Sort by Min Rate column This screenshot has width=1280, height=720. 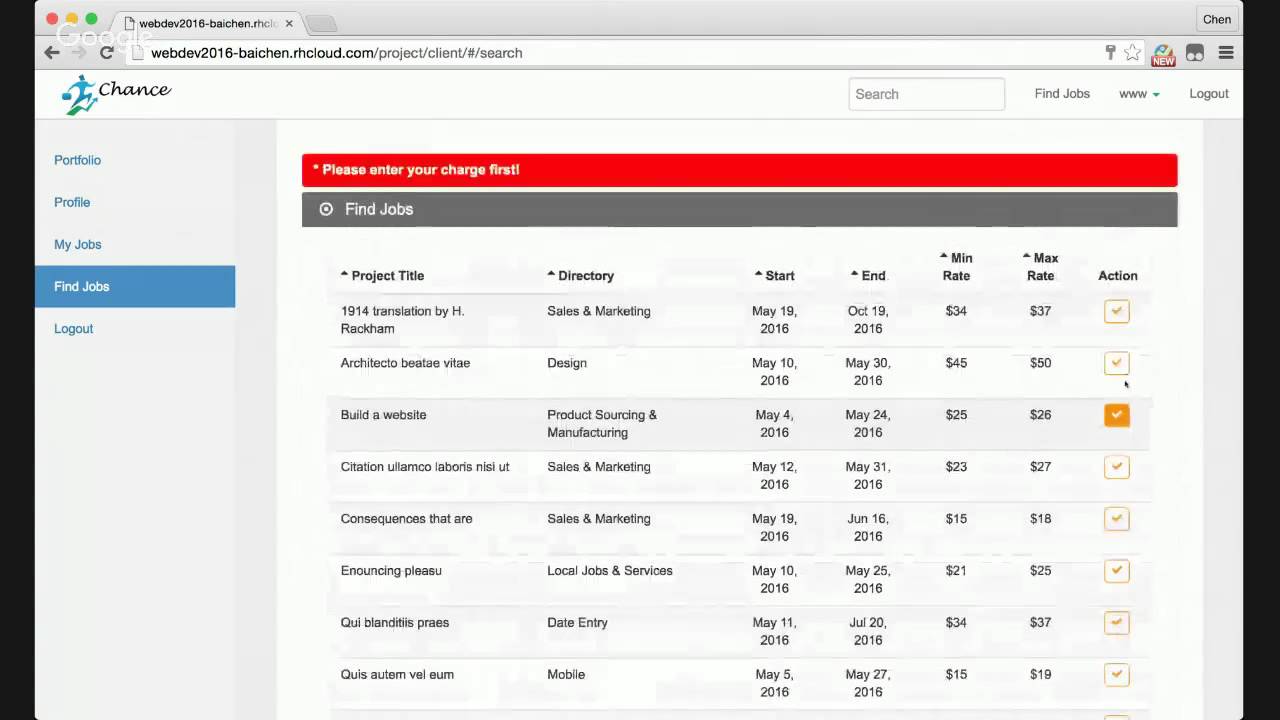click(956, 267)
